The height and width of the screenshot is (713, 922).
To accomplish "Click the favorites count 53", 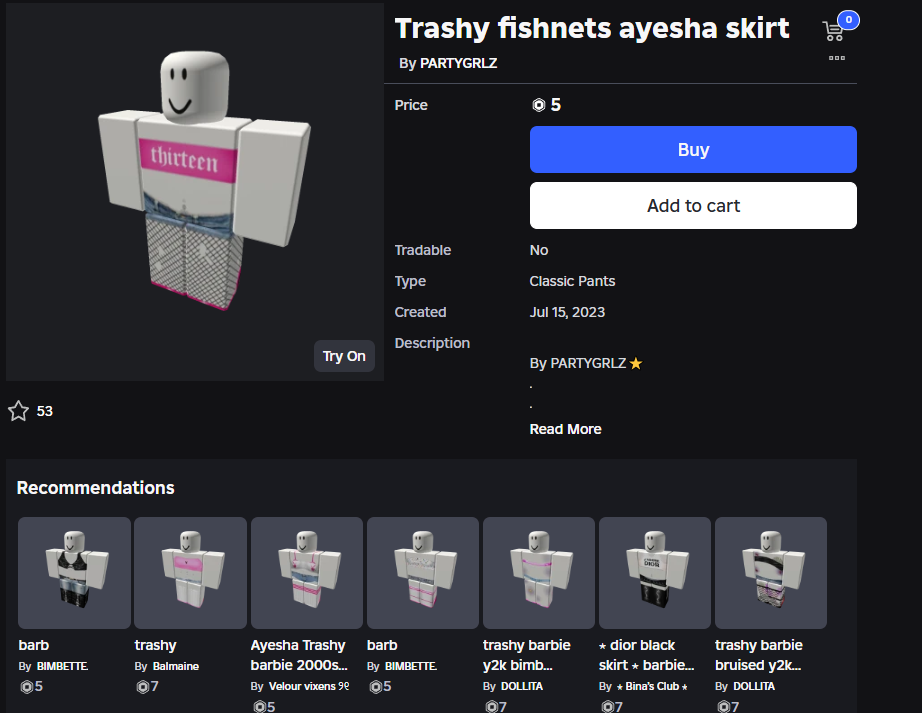I will coord(45,411).
